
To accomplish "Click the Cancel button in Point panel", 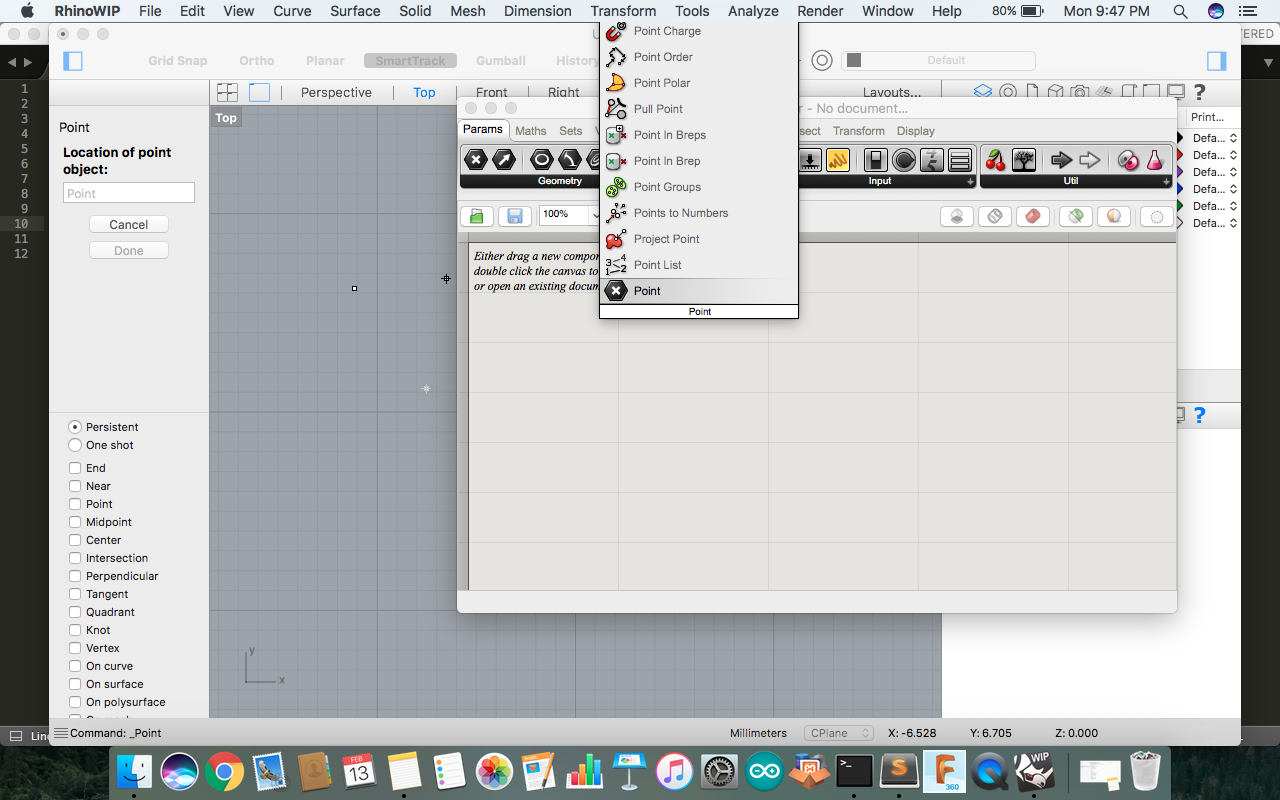I will pyautogui.click(x=129, y=224).
